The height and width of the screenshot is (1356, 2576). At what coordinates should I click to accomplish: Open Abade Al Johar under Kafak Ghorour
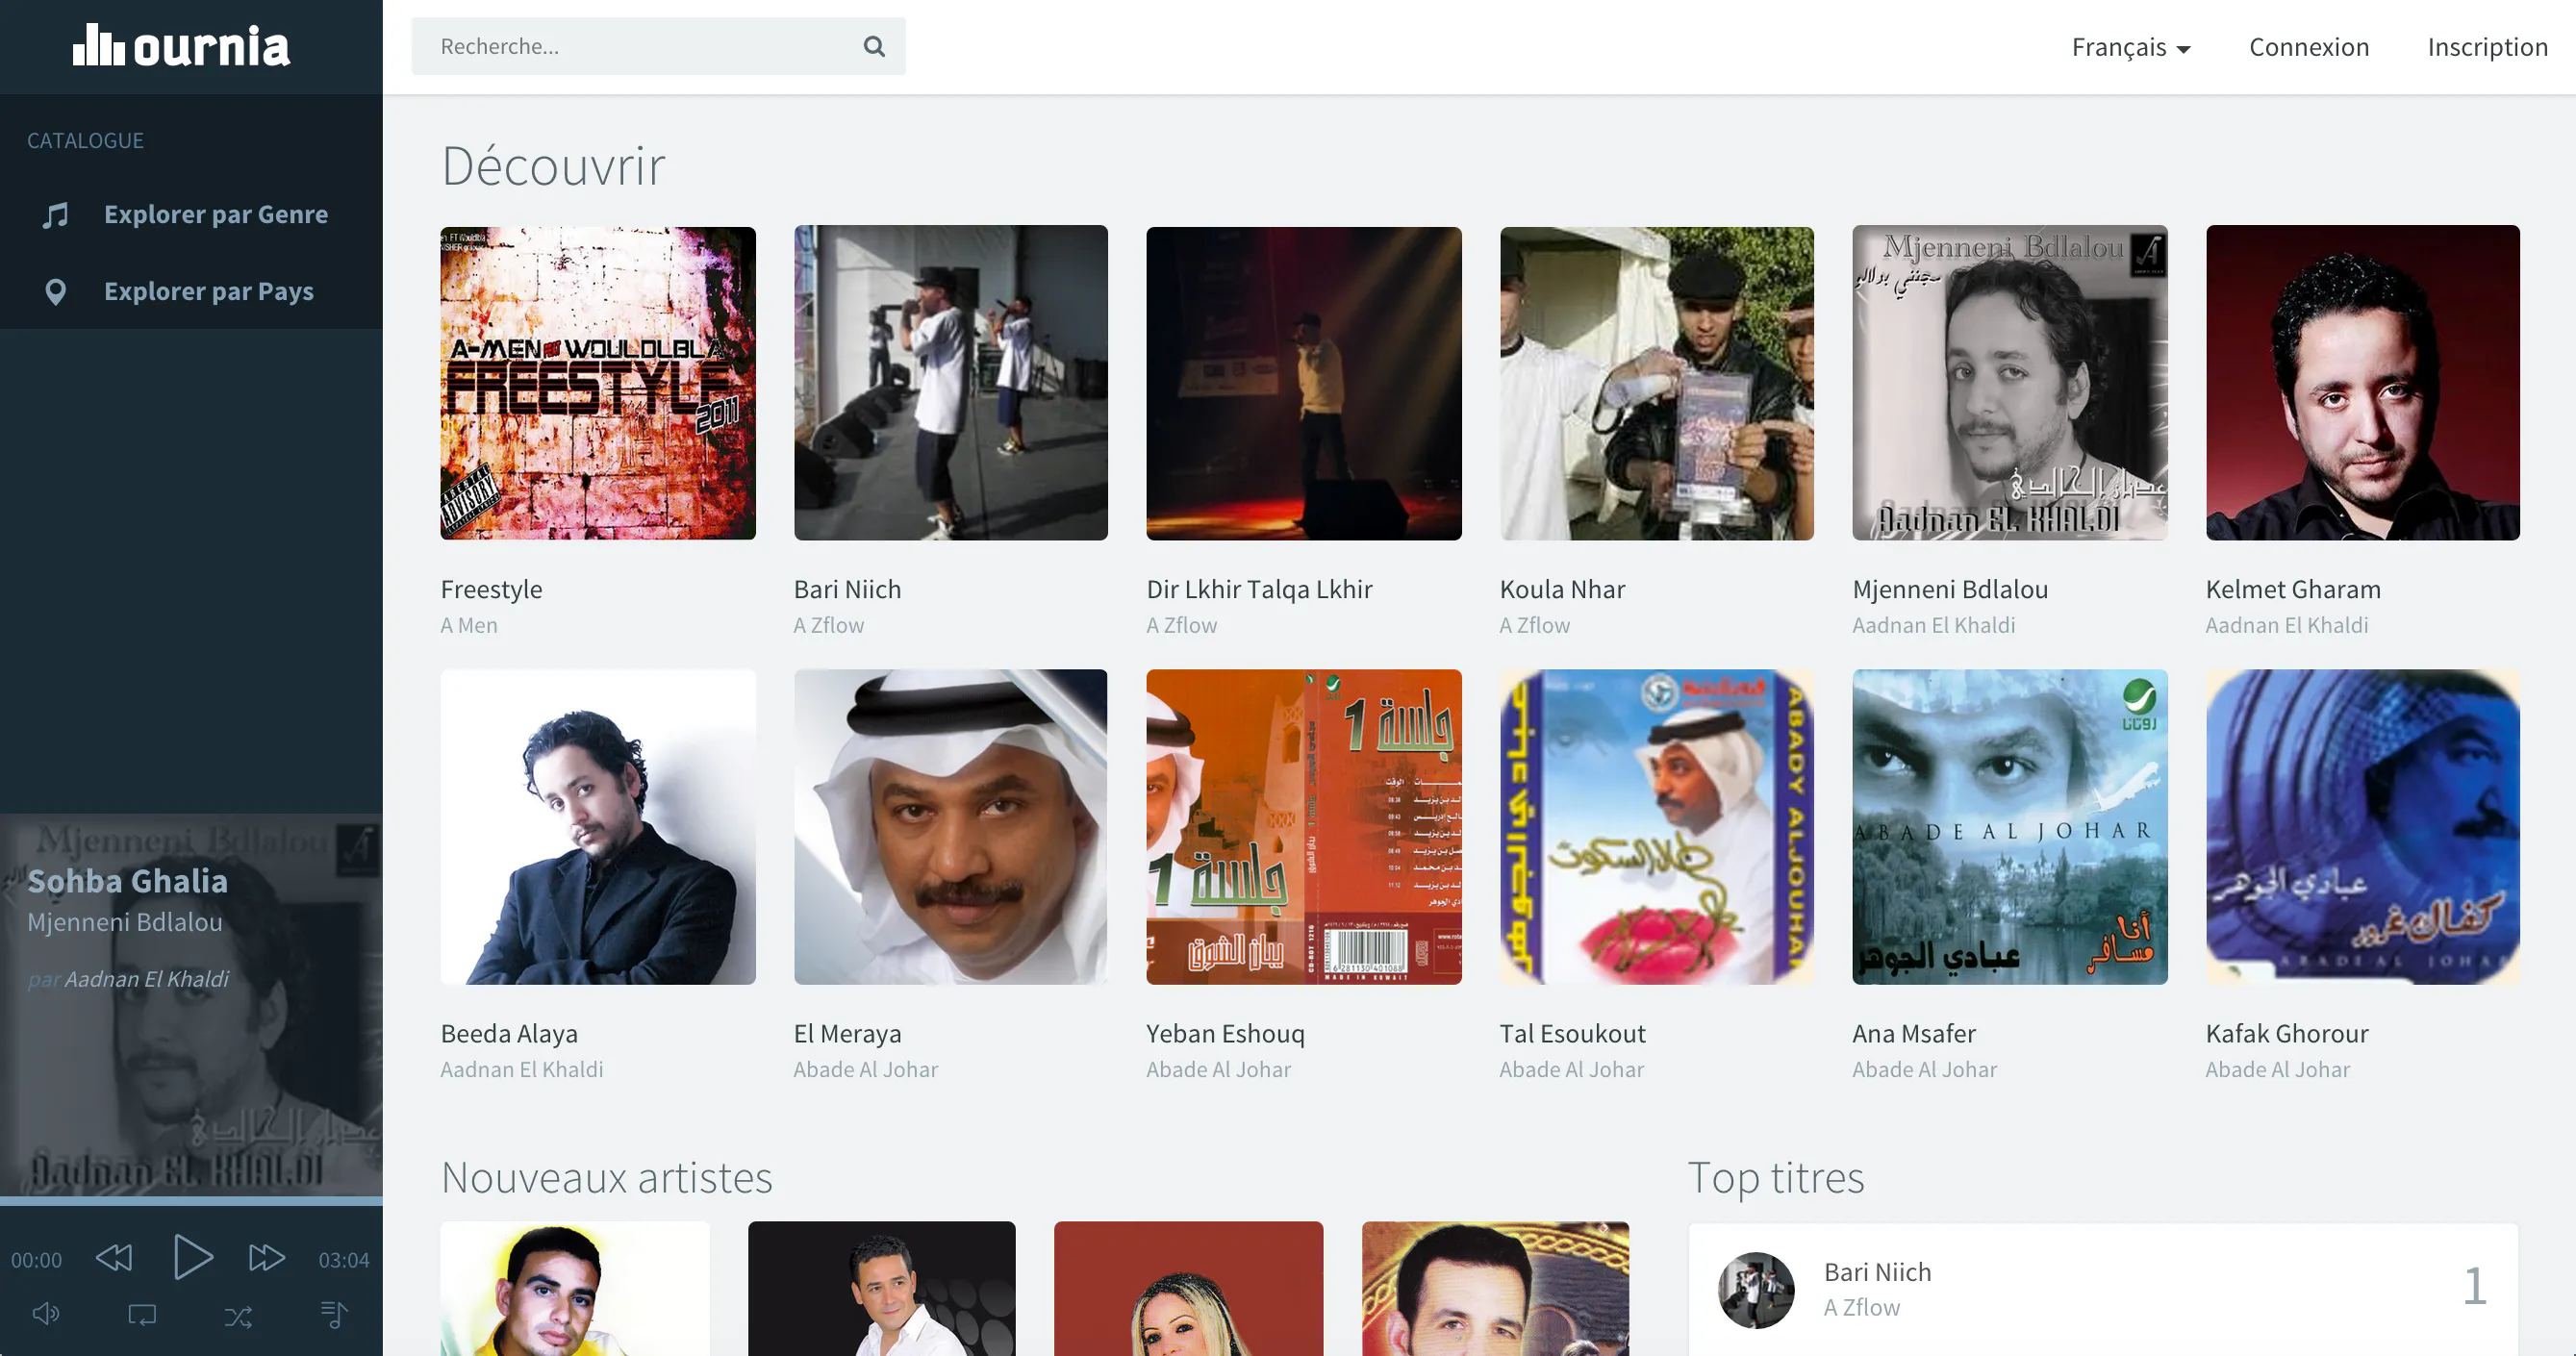tap(2278, 1069)
